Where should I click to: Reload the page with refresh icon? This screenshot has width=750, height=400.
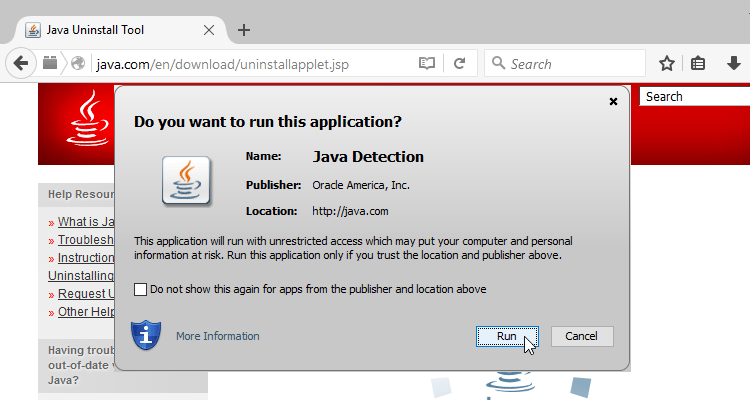(460, 63)
